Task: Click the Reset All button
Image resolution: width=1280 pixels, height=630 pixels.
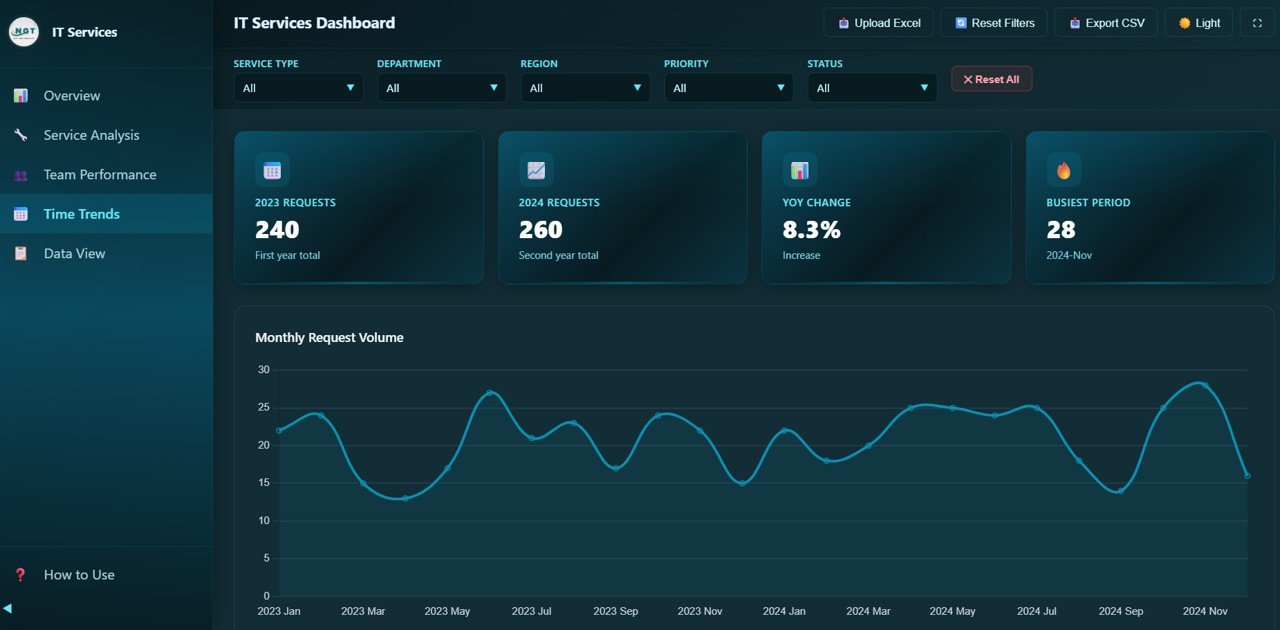Action: (x=991, y=78)
